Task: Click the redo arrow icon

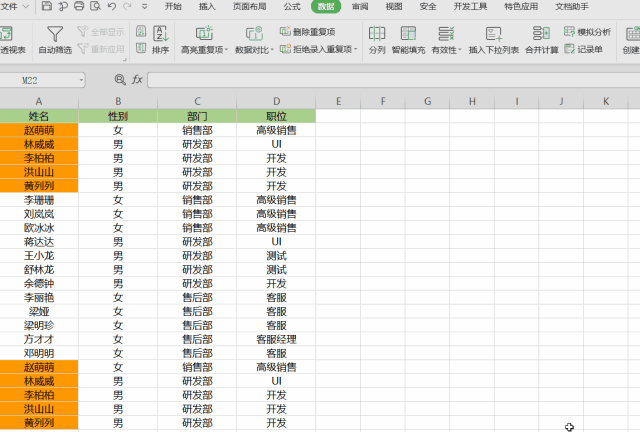Action: coord(127,6)
